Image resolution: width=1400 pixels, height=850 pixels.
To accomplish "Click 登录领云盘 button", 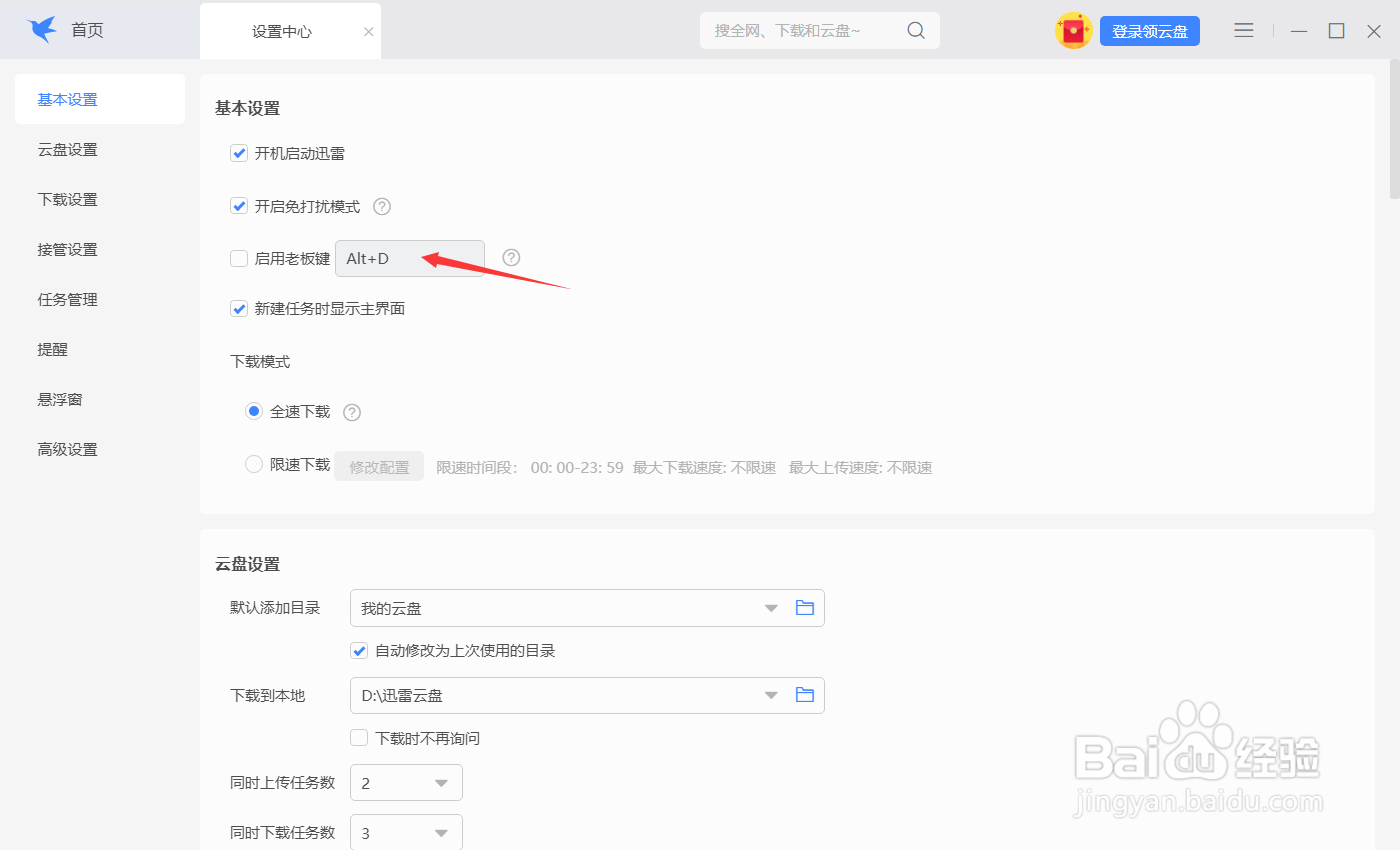I will (1150, 31).
